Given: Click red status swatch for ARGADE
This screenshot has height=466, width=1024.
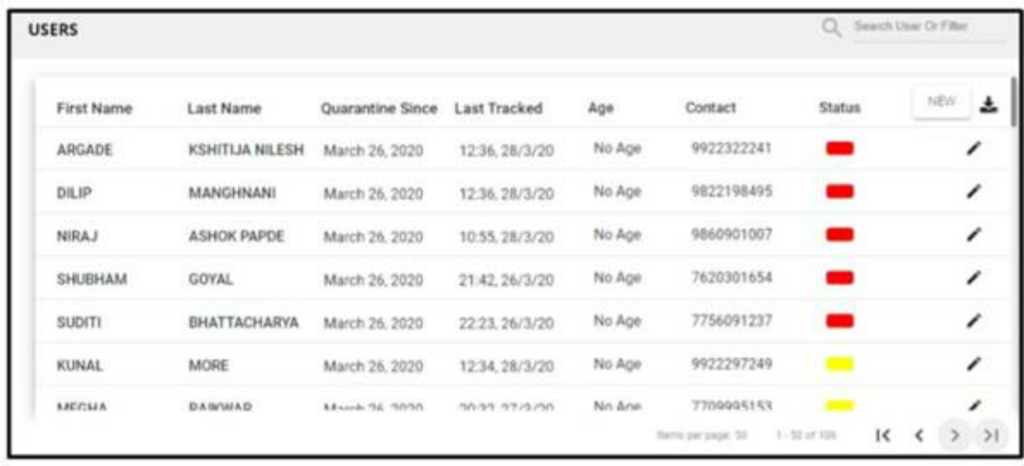Looking at the screenshot, I should click(839, 149).
